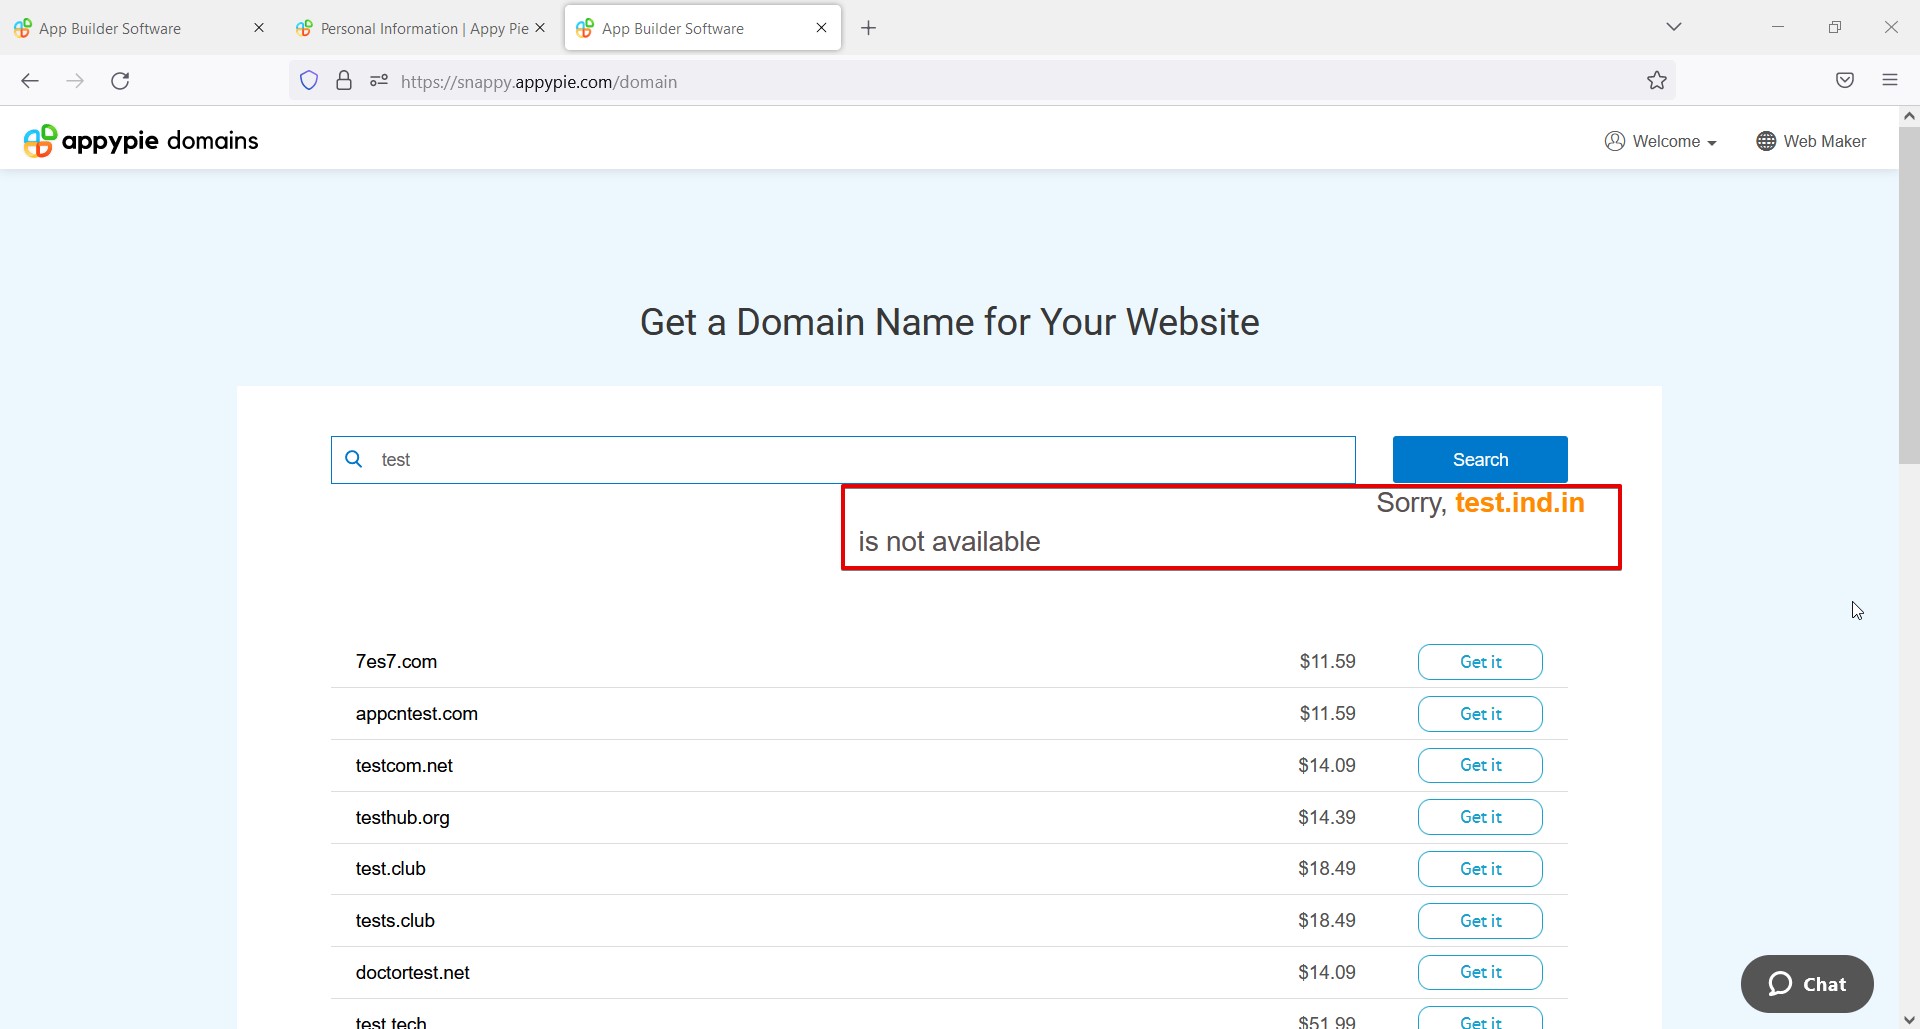The height and width of the screenshot is (1029, 1920).
Task: Get the tests.club domain
Action: pyautogui.click(x=1480, y=921)
